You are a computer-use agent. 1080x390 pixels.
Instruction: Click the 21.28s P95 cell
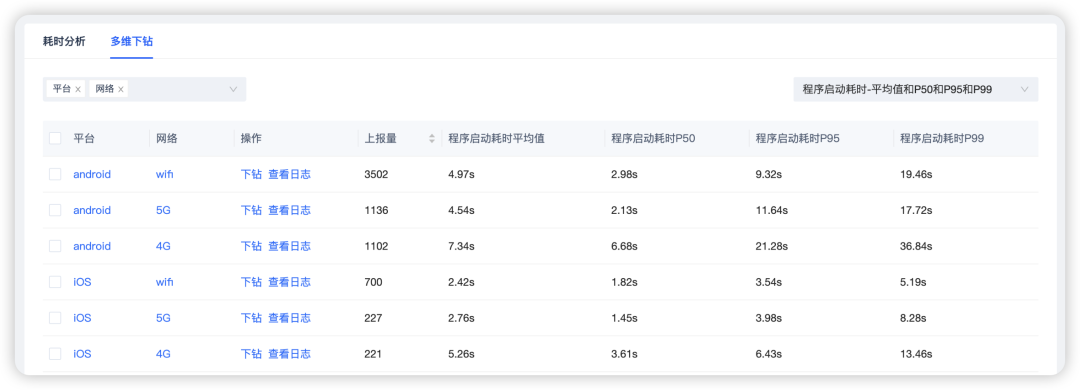click(771, 246)
